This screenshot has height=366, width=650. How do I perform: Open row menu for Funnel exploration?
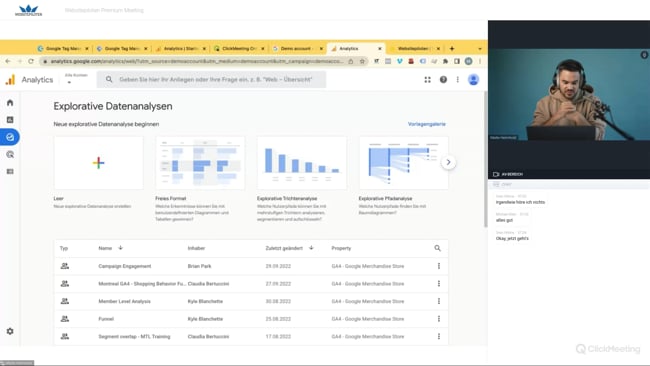pos(439,319)
